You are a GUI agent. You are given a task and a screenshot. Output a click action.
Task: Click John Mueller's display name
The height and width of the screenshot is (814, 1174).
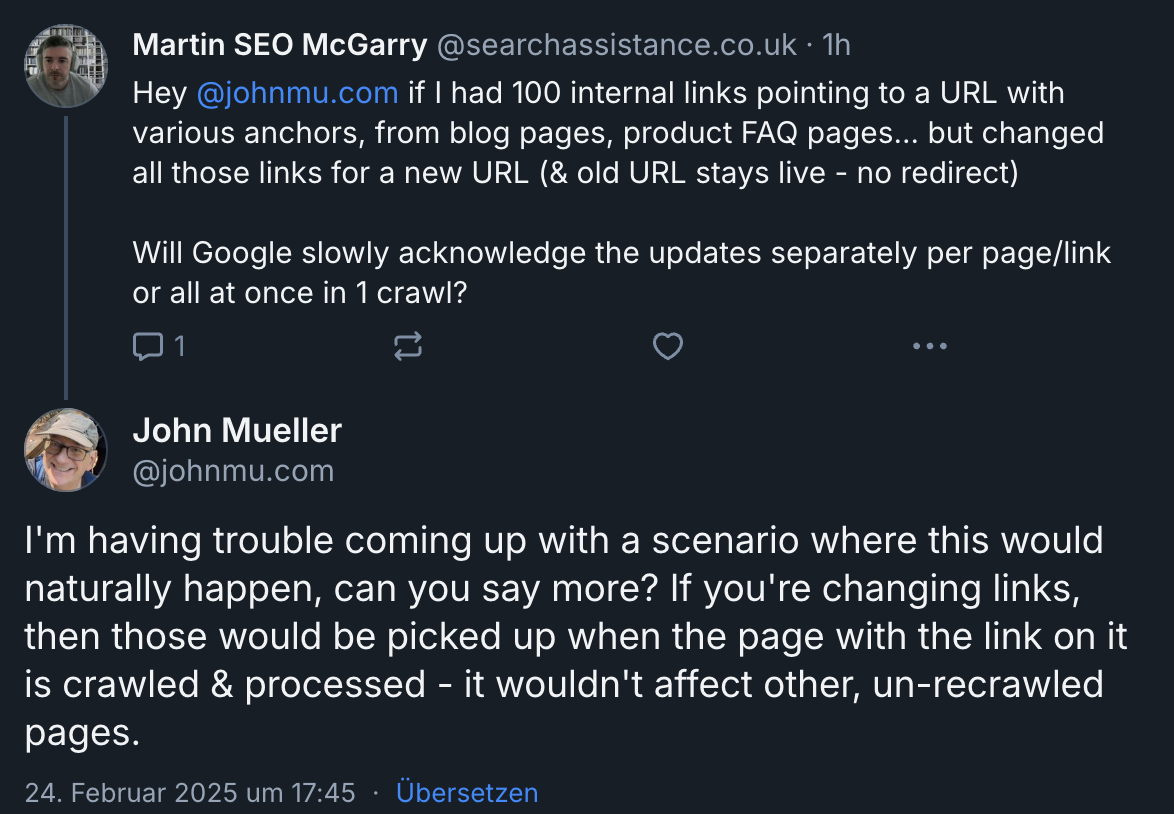point(237,430)
